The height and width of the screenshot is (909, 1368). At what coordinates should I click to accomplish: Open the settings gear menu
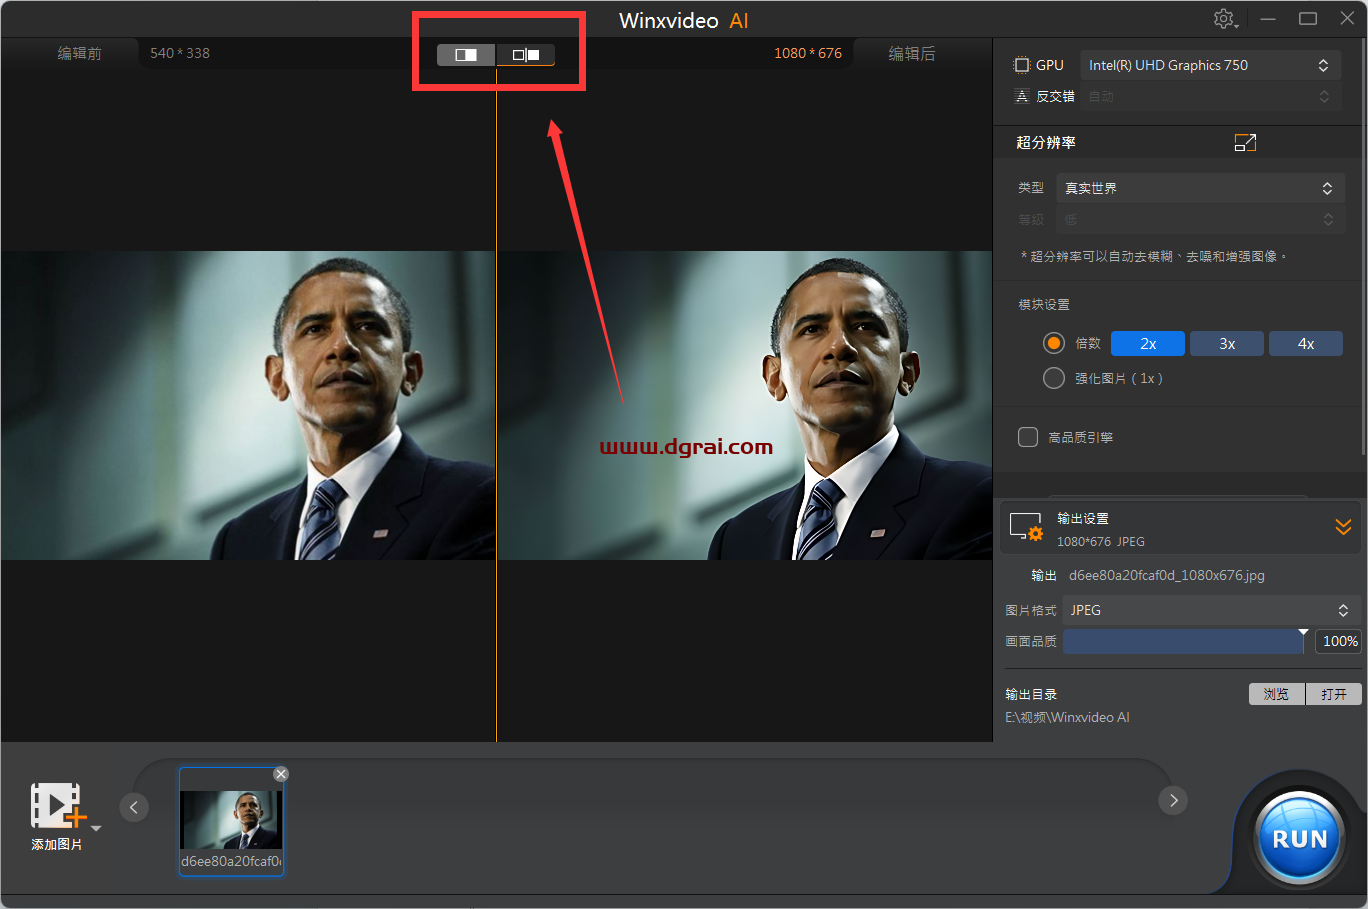point(1224,19)
